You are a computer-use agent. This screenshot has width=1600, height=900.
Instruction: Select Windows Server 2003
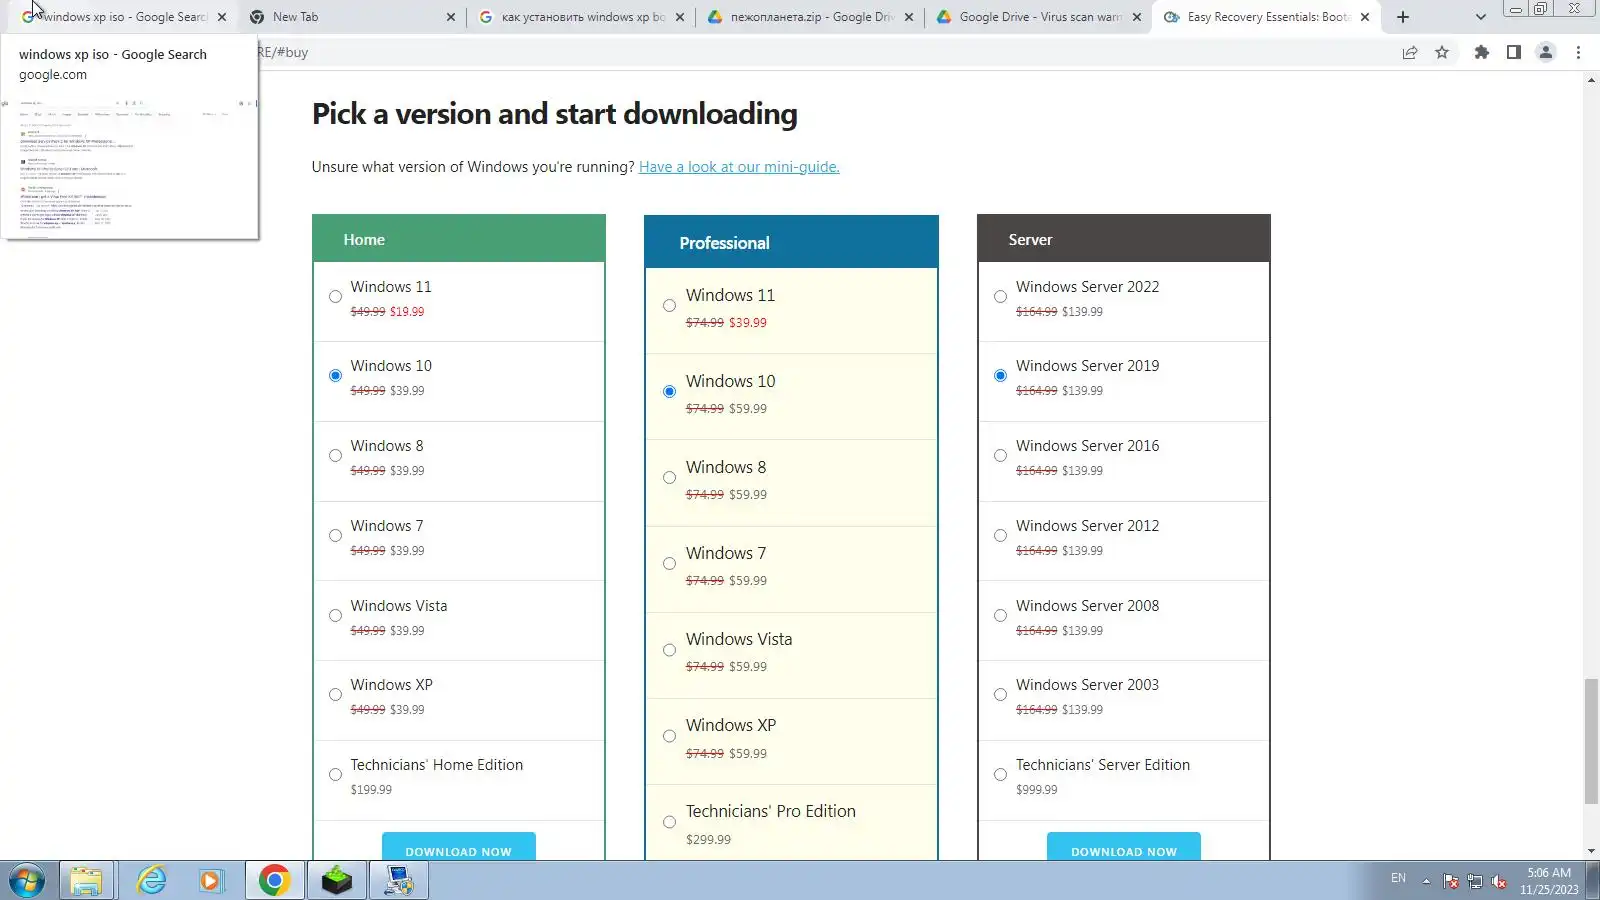1000,695
